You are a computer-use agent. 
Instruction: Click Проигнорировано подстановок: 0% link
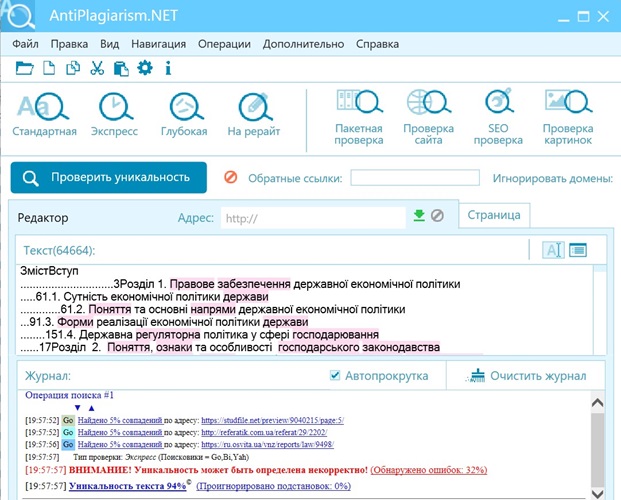(x=273, y=486)
